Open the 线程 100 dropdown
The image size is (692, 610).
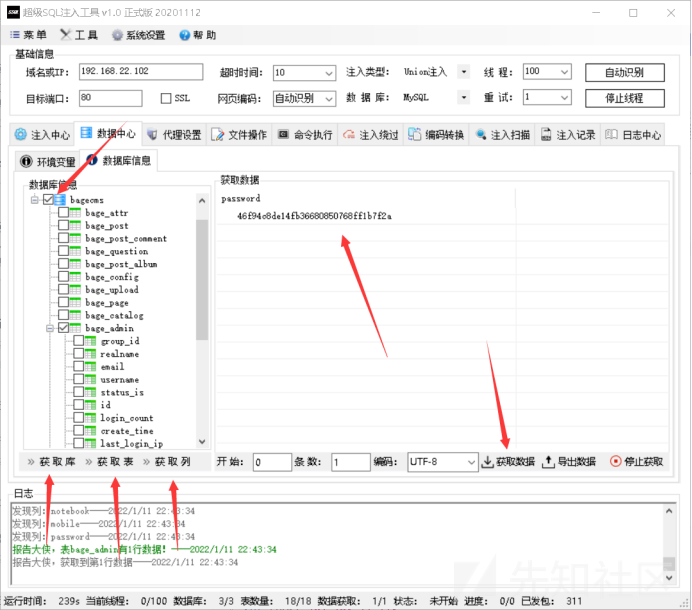point(564,72)
